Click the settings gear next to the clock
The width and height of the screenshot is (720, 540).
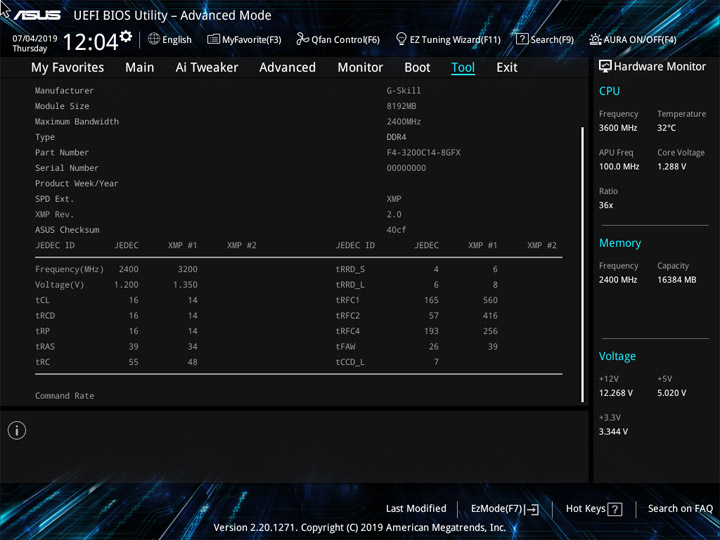(x=126, y=36)
